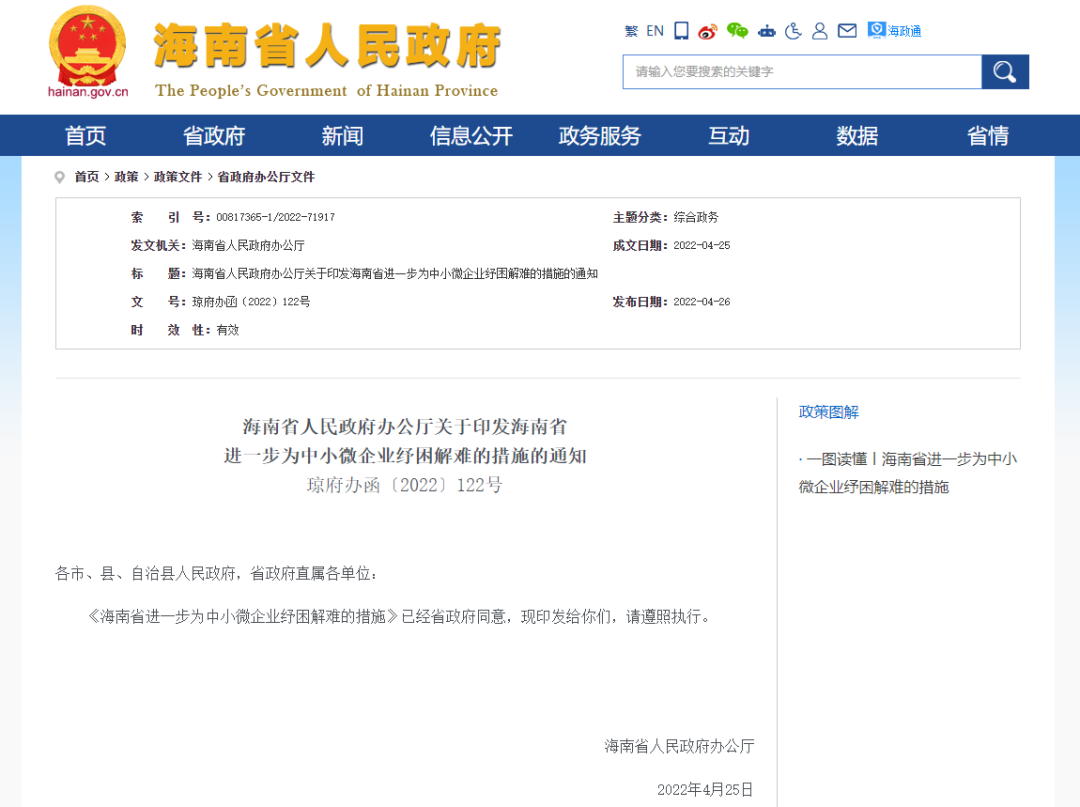Switch to traditional Chinese with 繁

632,31
